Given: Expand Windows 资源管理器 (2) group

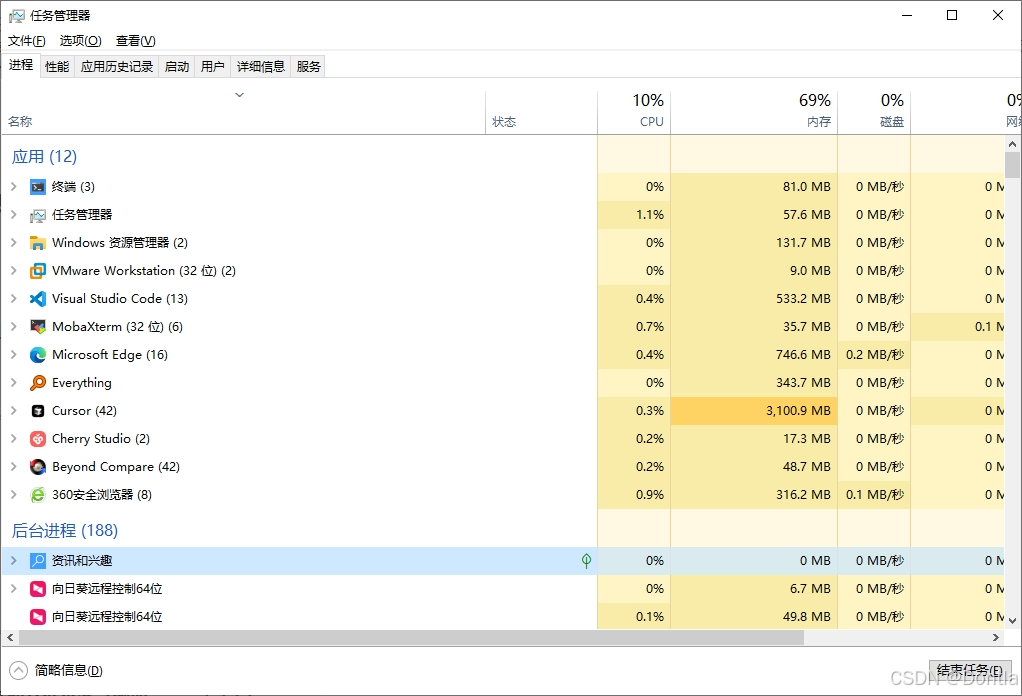Looking at the screenshot, I should [14, 243].
